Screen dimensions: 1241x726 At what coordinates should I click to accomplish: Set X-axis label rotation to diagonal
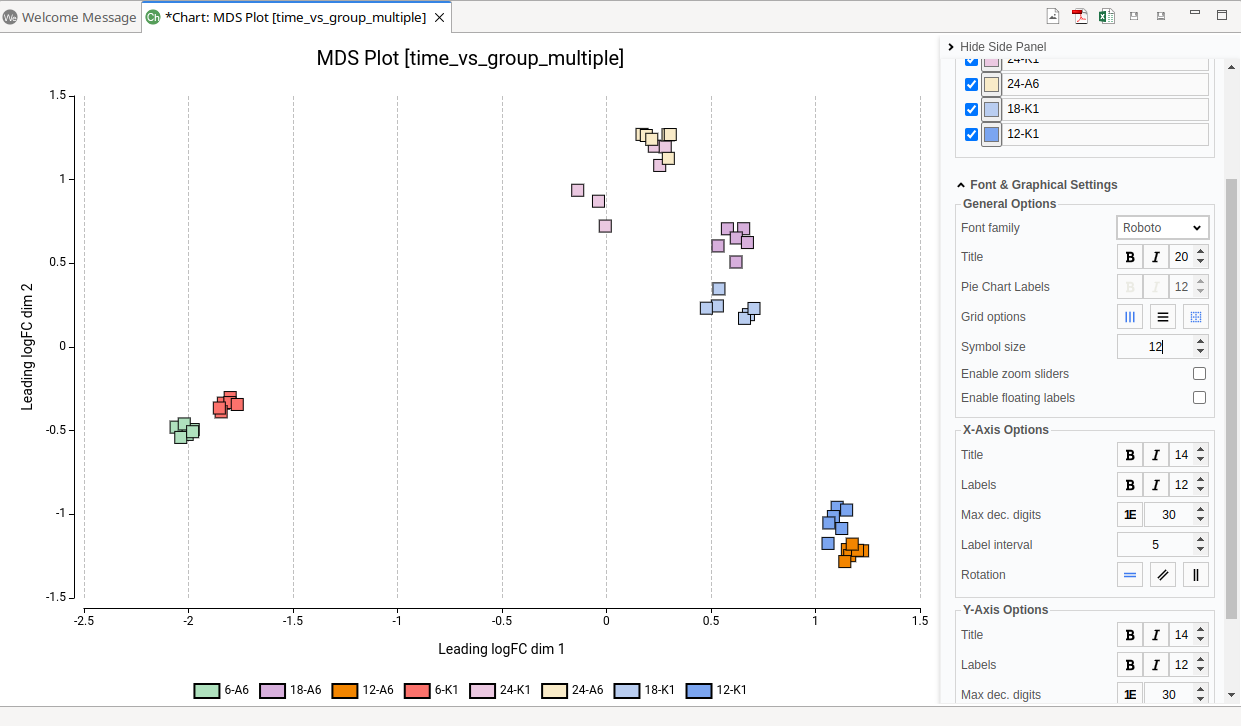pyautogui.click(x=1163, y=575)
